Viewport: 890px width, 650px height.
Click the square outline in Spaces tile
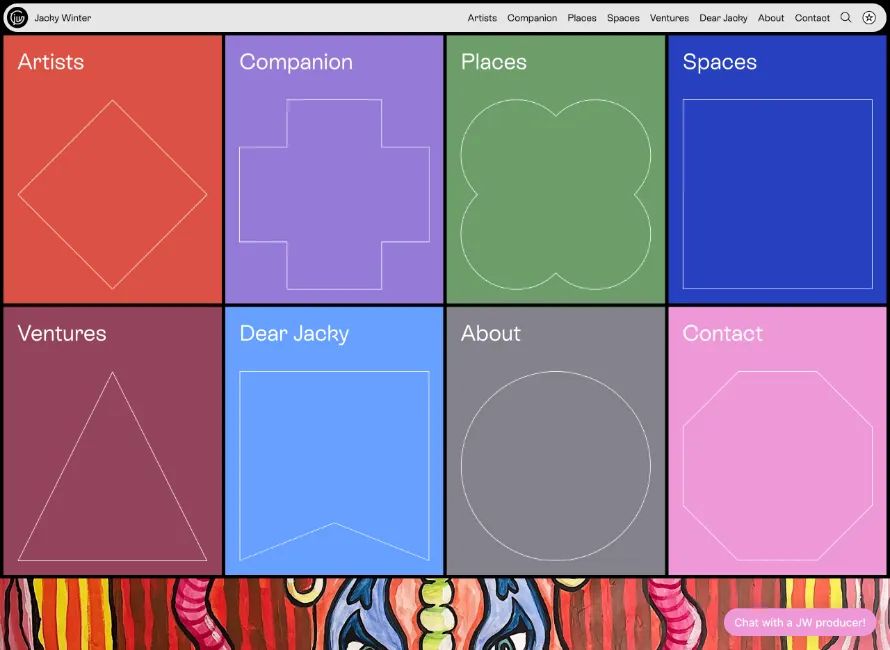click(x=778, y=194)
